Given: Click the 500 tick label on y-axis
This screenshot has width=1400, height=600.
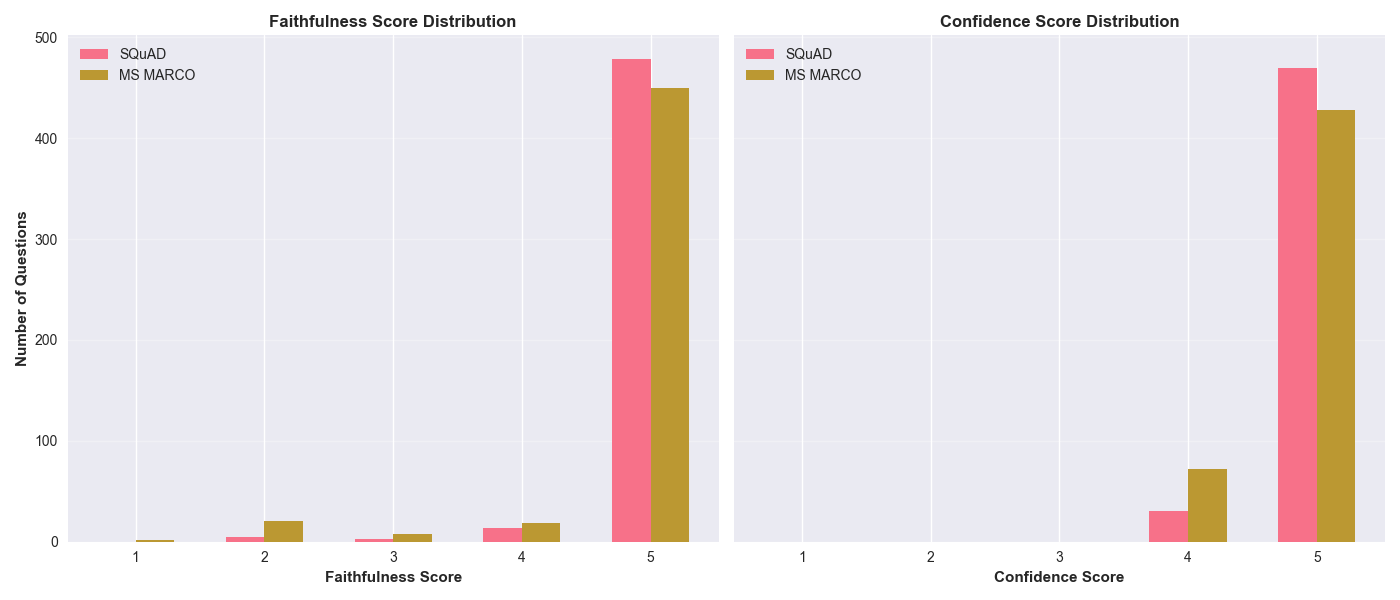Looking at the screenshot, I should tap(47, 38).
